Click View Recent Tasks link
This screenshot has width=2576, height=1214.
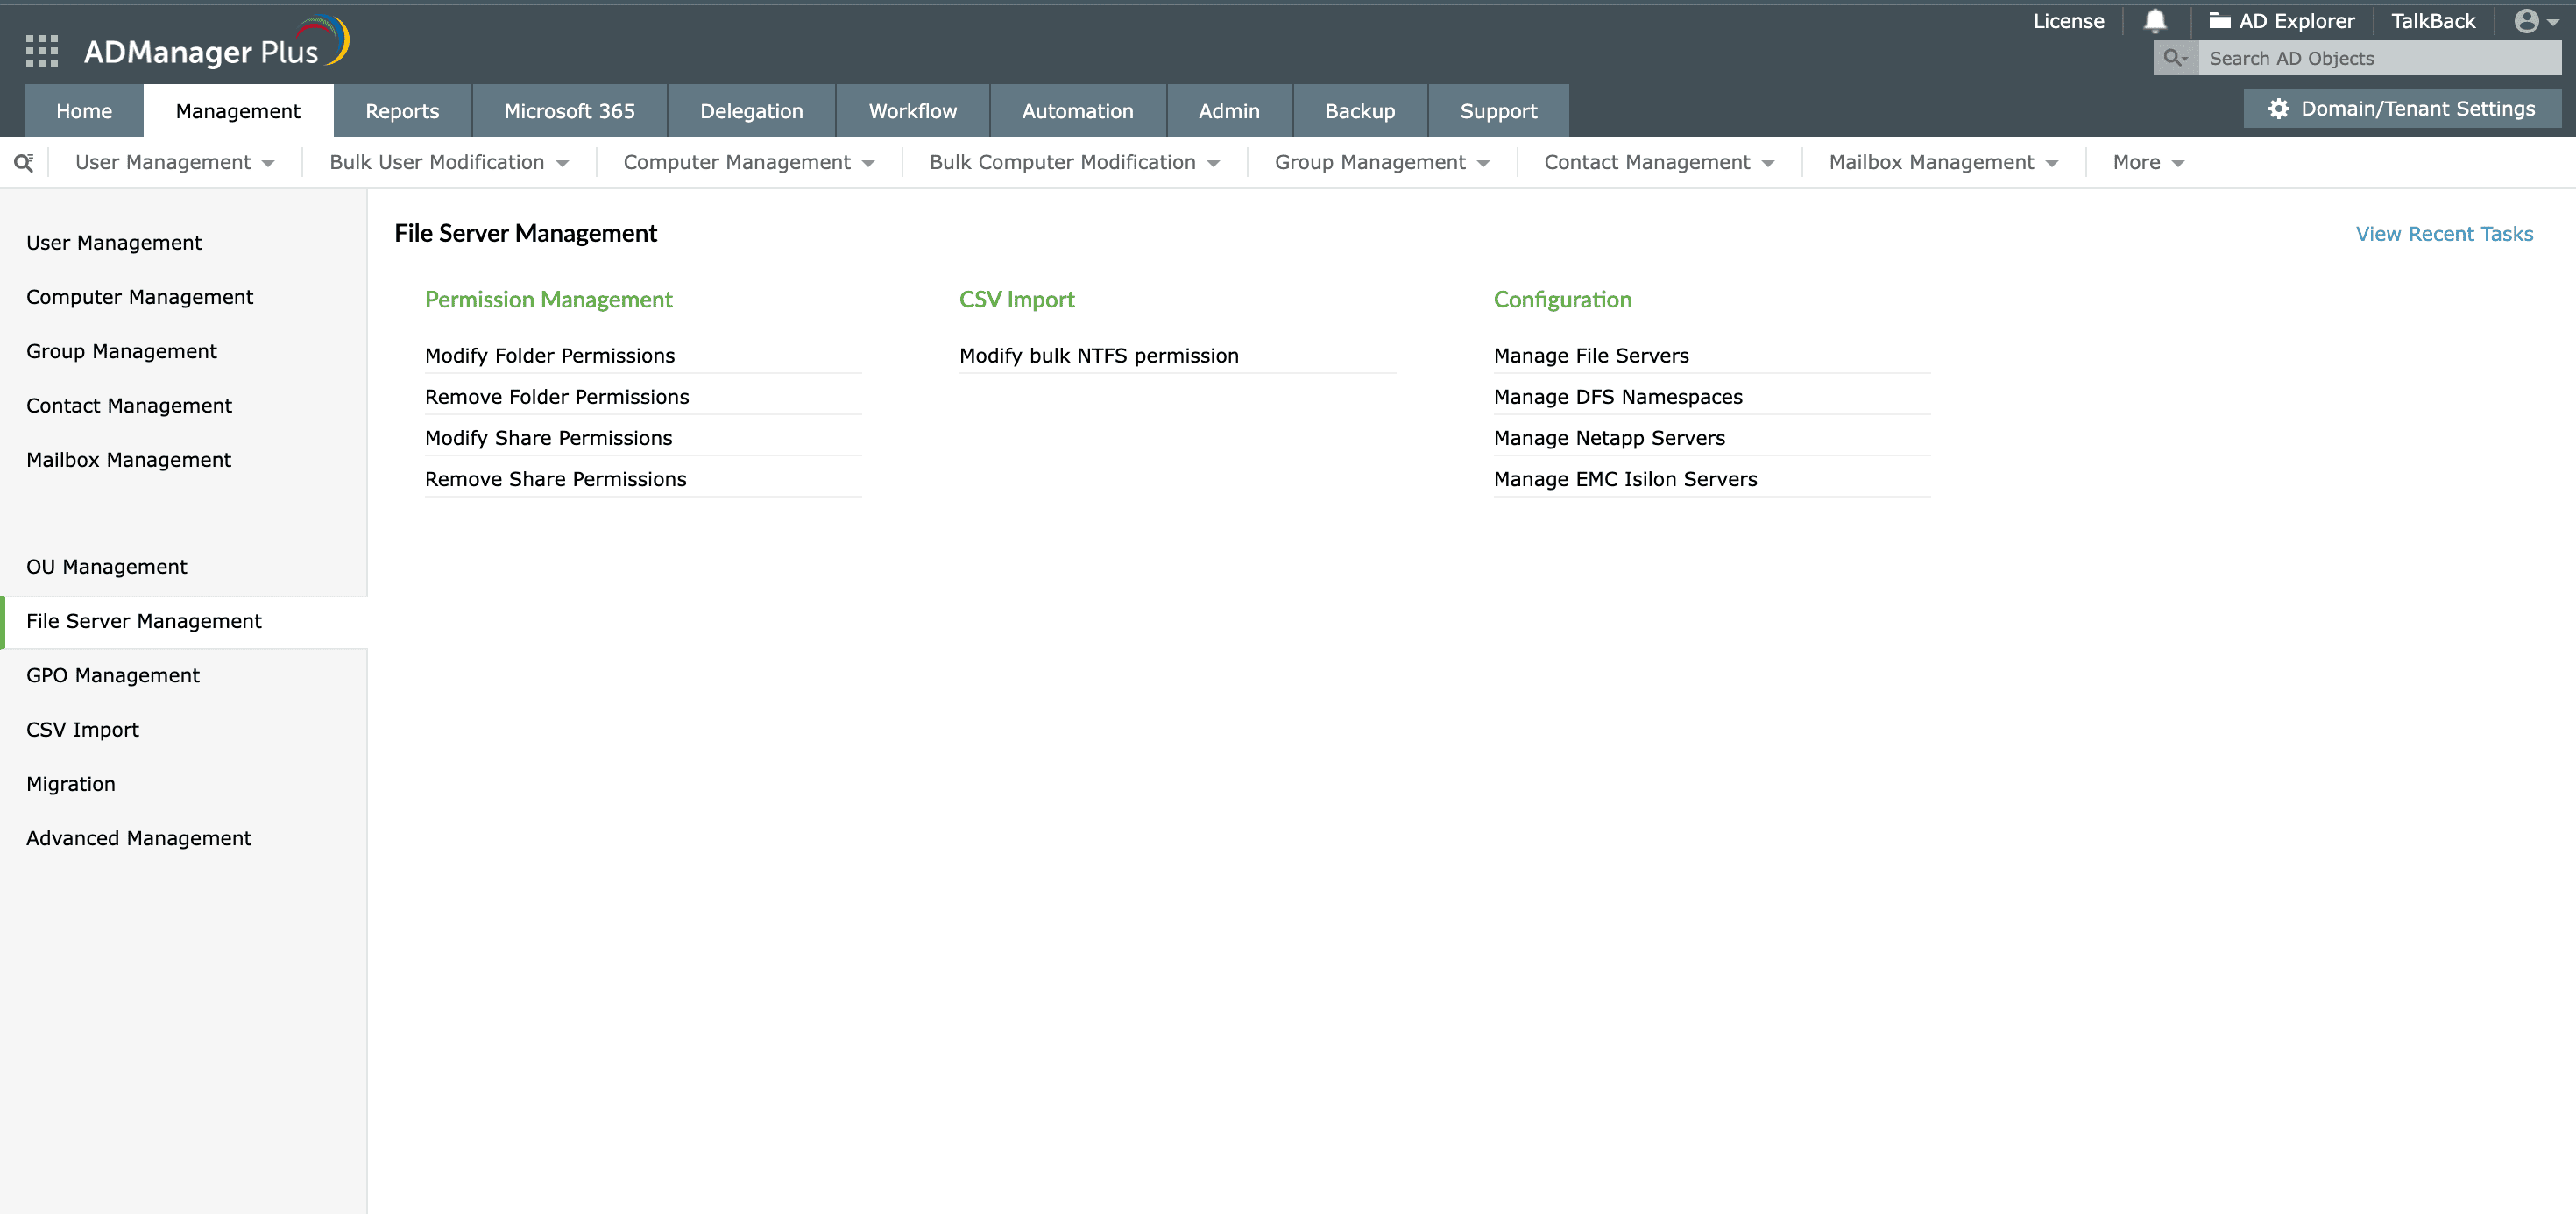click(x=2443, y=234)
